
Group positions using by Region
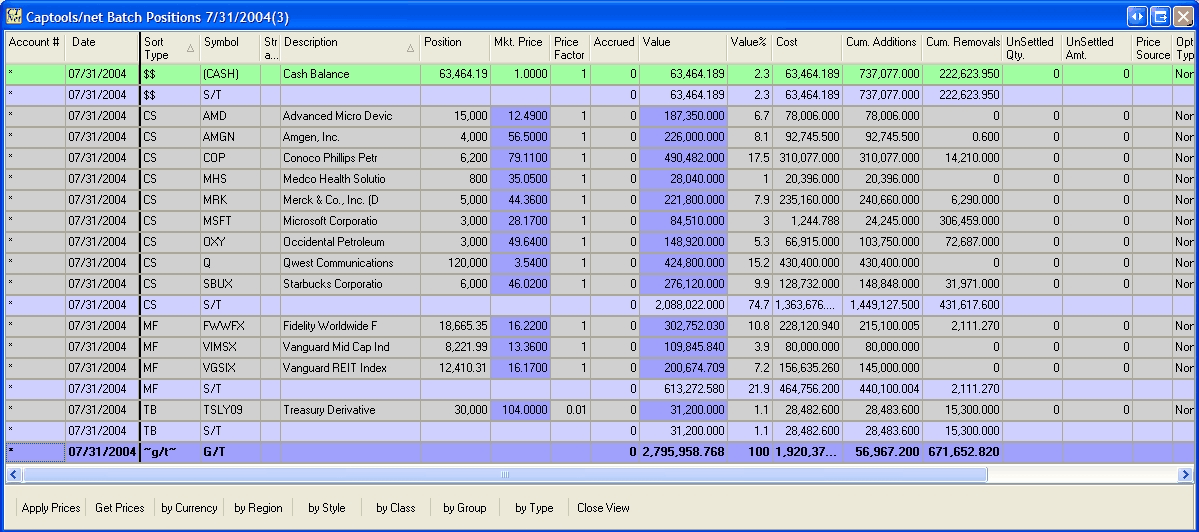(258, 508)
